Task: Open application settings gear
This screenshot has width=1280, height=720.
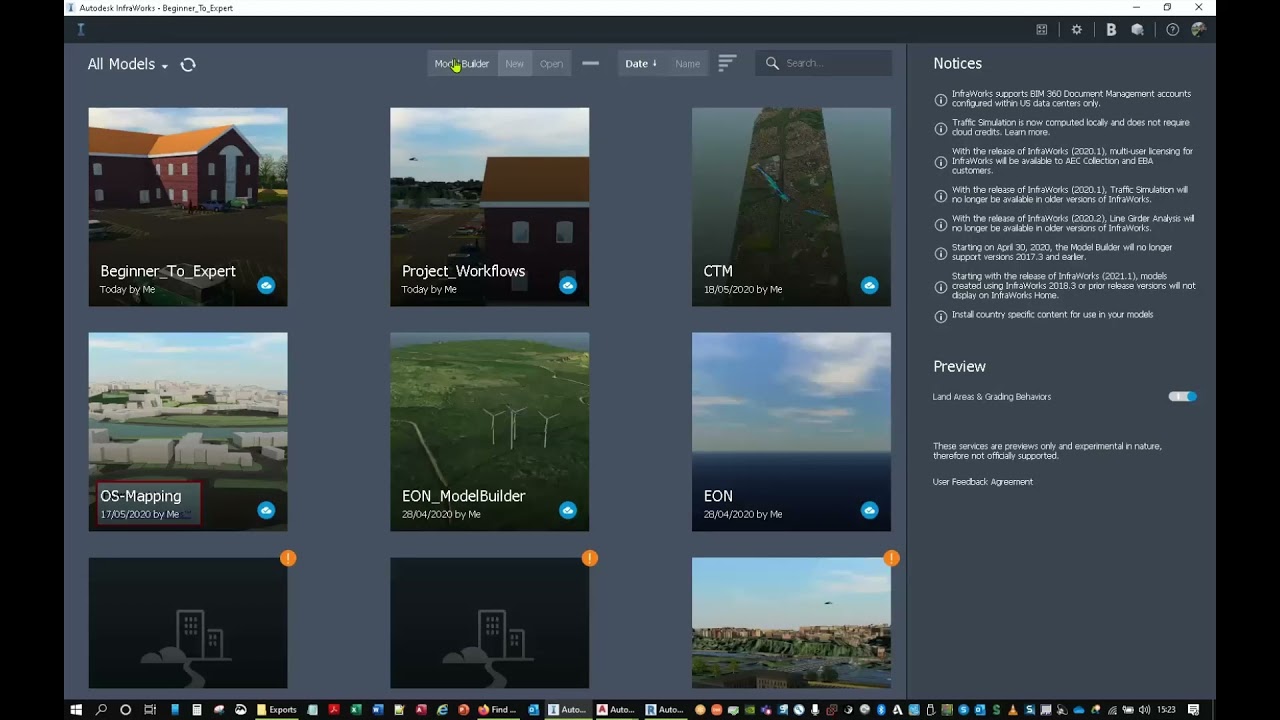Action: (x=1077, y=30)
